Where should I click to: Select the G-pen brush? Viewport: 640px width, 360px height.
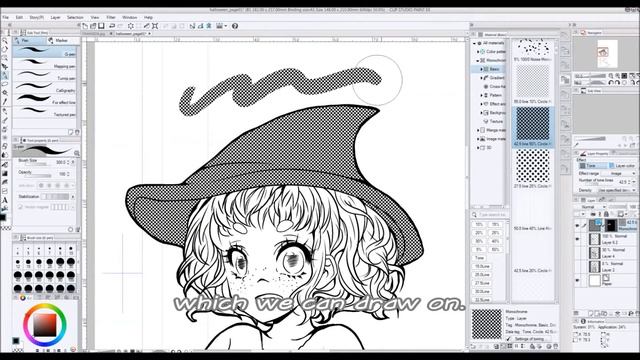point(45,51)
